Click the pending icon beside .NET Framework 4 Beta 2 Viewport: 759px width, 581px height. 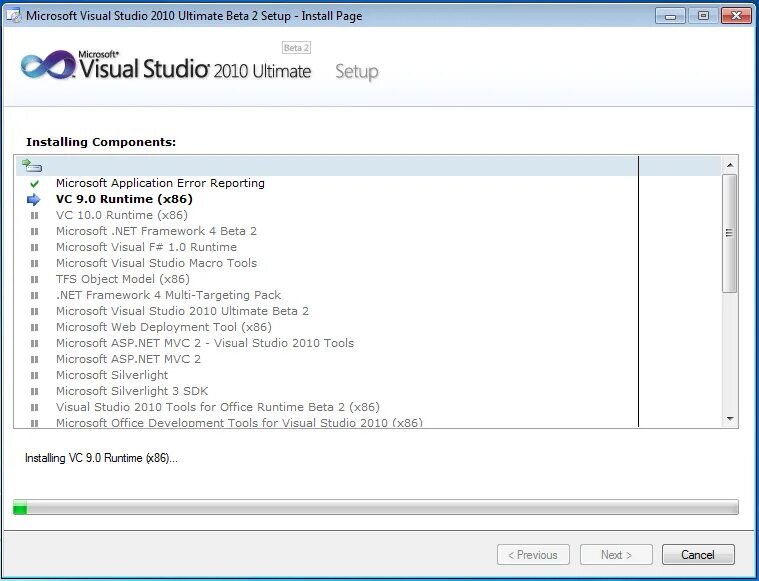tap(34, 231)
